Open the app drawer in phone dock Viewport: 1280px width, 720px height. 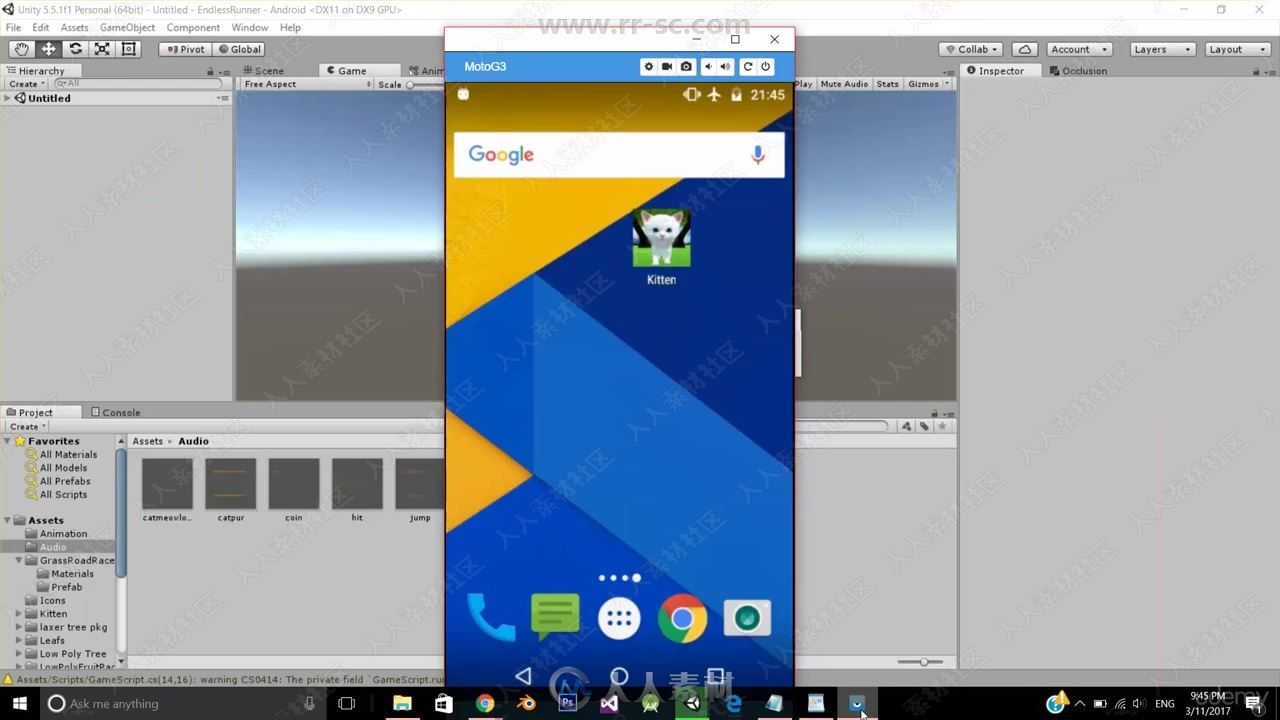(x=619, y=619)
